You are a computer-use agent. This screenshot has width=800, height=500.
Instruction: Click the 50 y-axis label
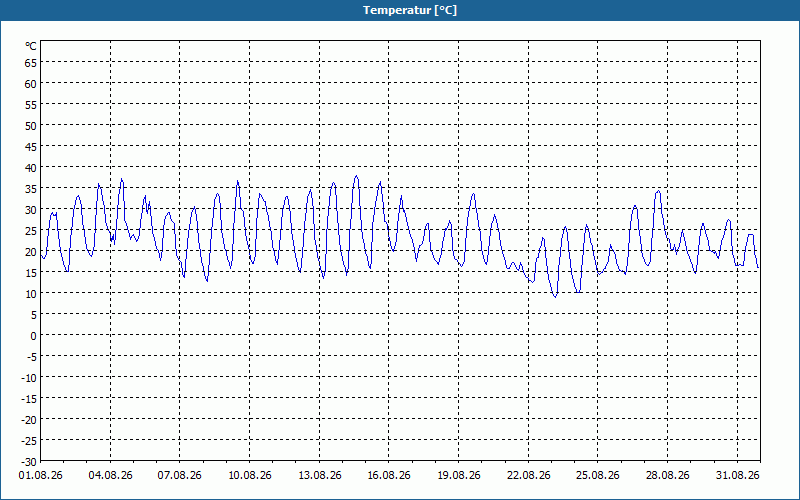(31, 126)
